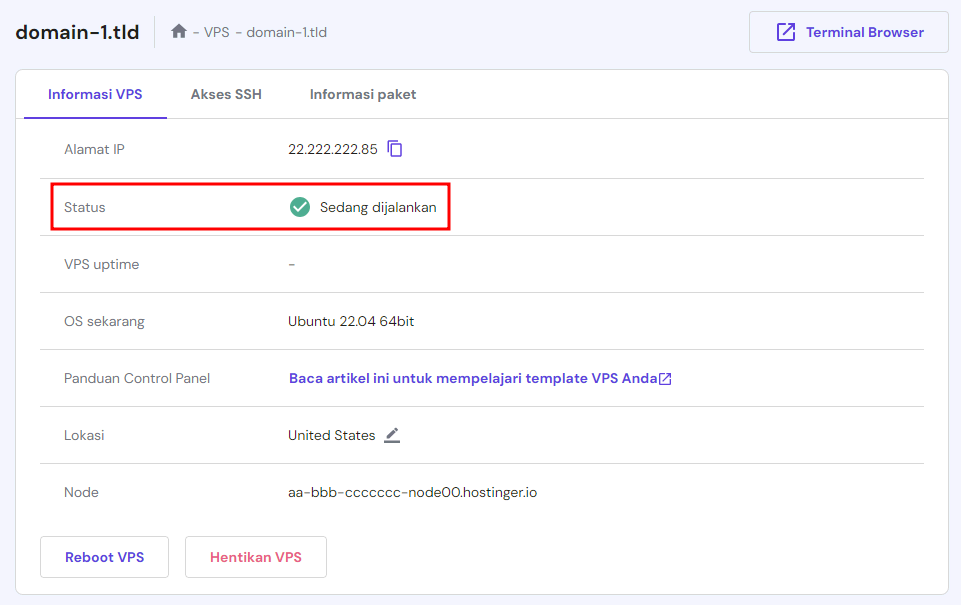Open the 'Baca artikel ini' guide link
Image resolution: width=961 pixels, height=605 pixels.
[x=473, y=378]
